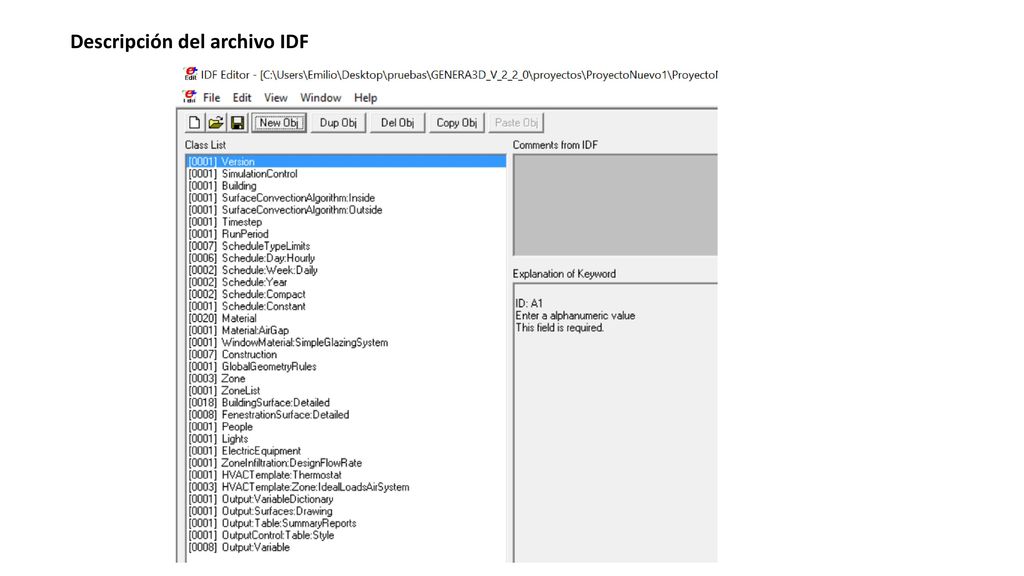This screenshot has width=1024, height=576.
Task: Select the People class
Action: pos(346,426)
